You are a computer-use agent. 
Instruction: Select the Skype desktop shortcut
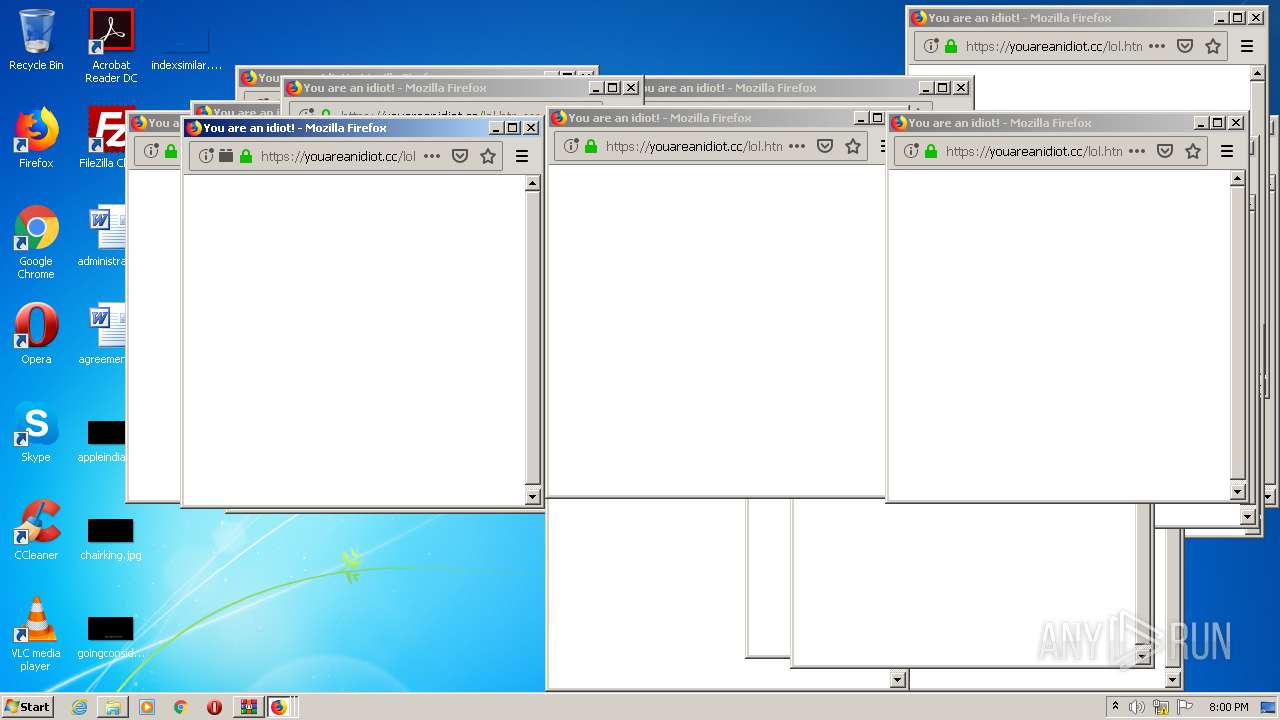click(x=36, y=432)
